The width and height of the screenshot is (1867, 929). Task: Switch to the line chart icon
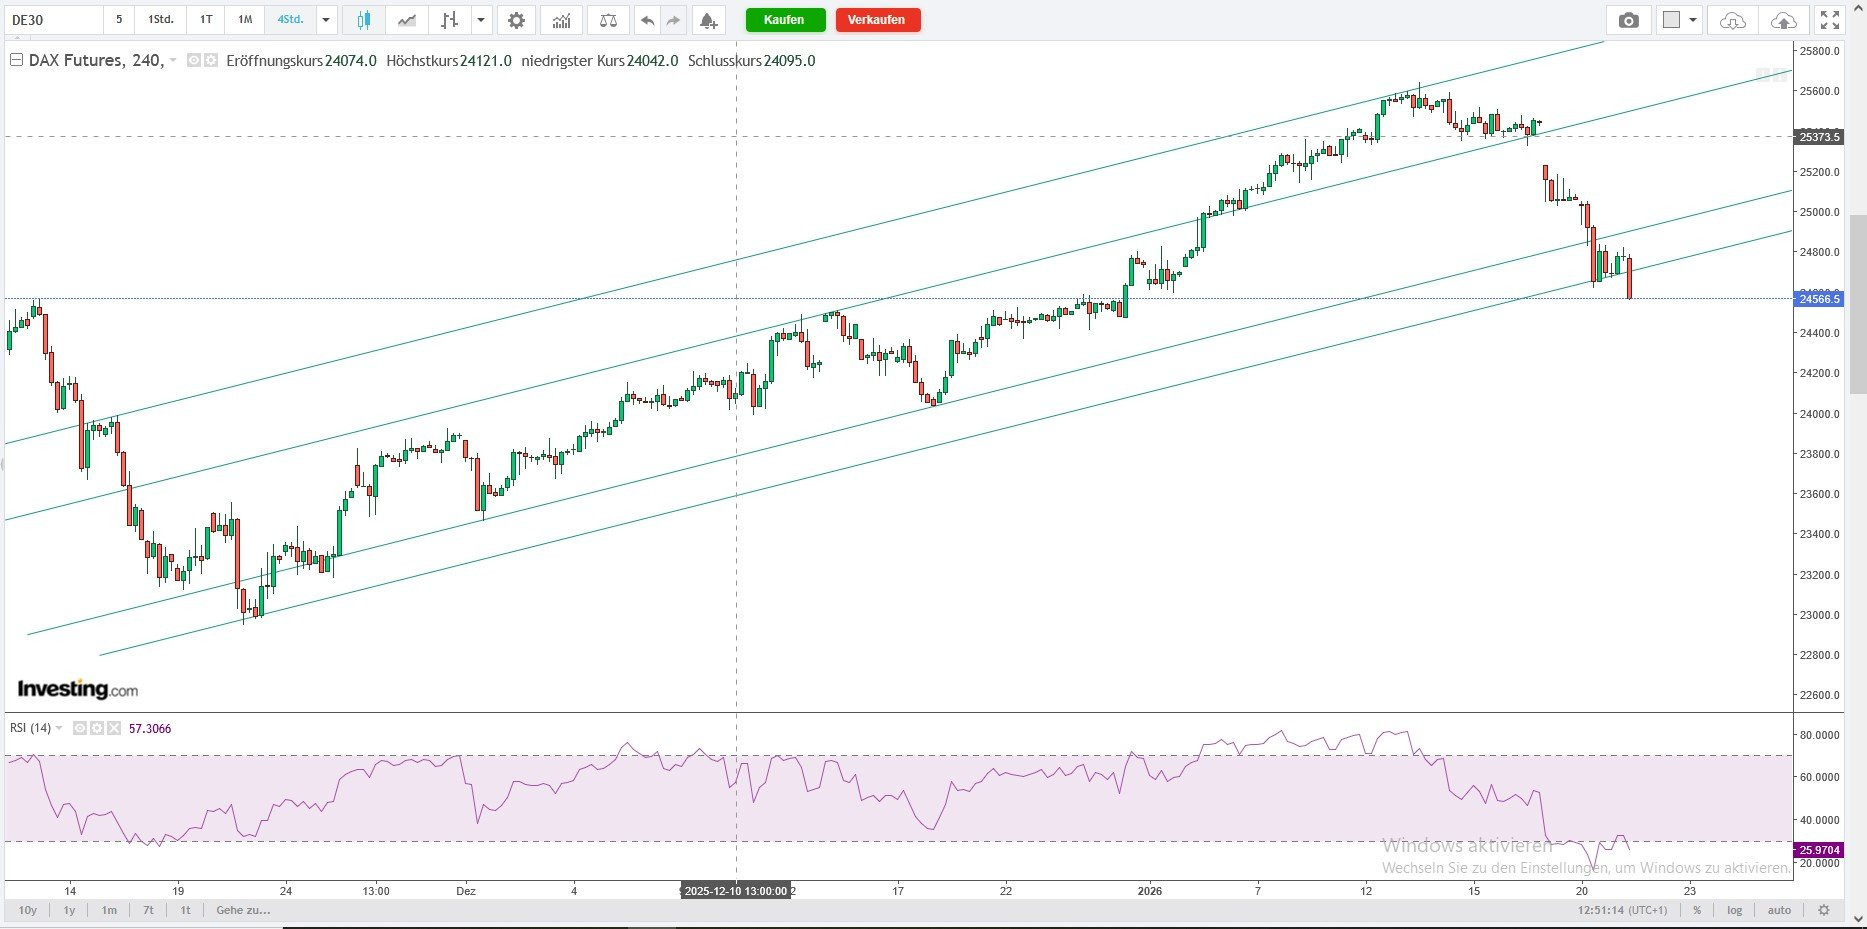[407, 20]
